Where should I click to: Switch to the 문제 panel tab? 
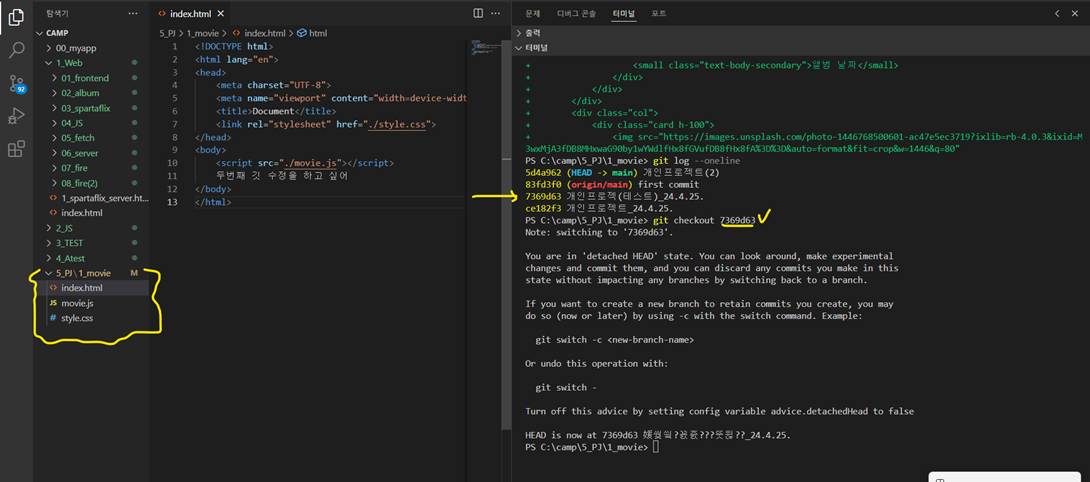point(532,13)
